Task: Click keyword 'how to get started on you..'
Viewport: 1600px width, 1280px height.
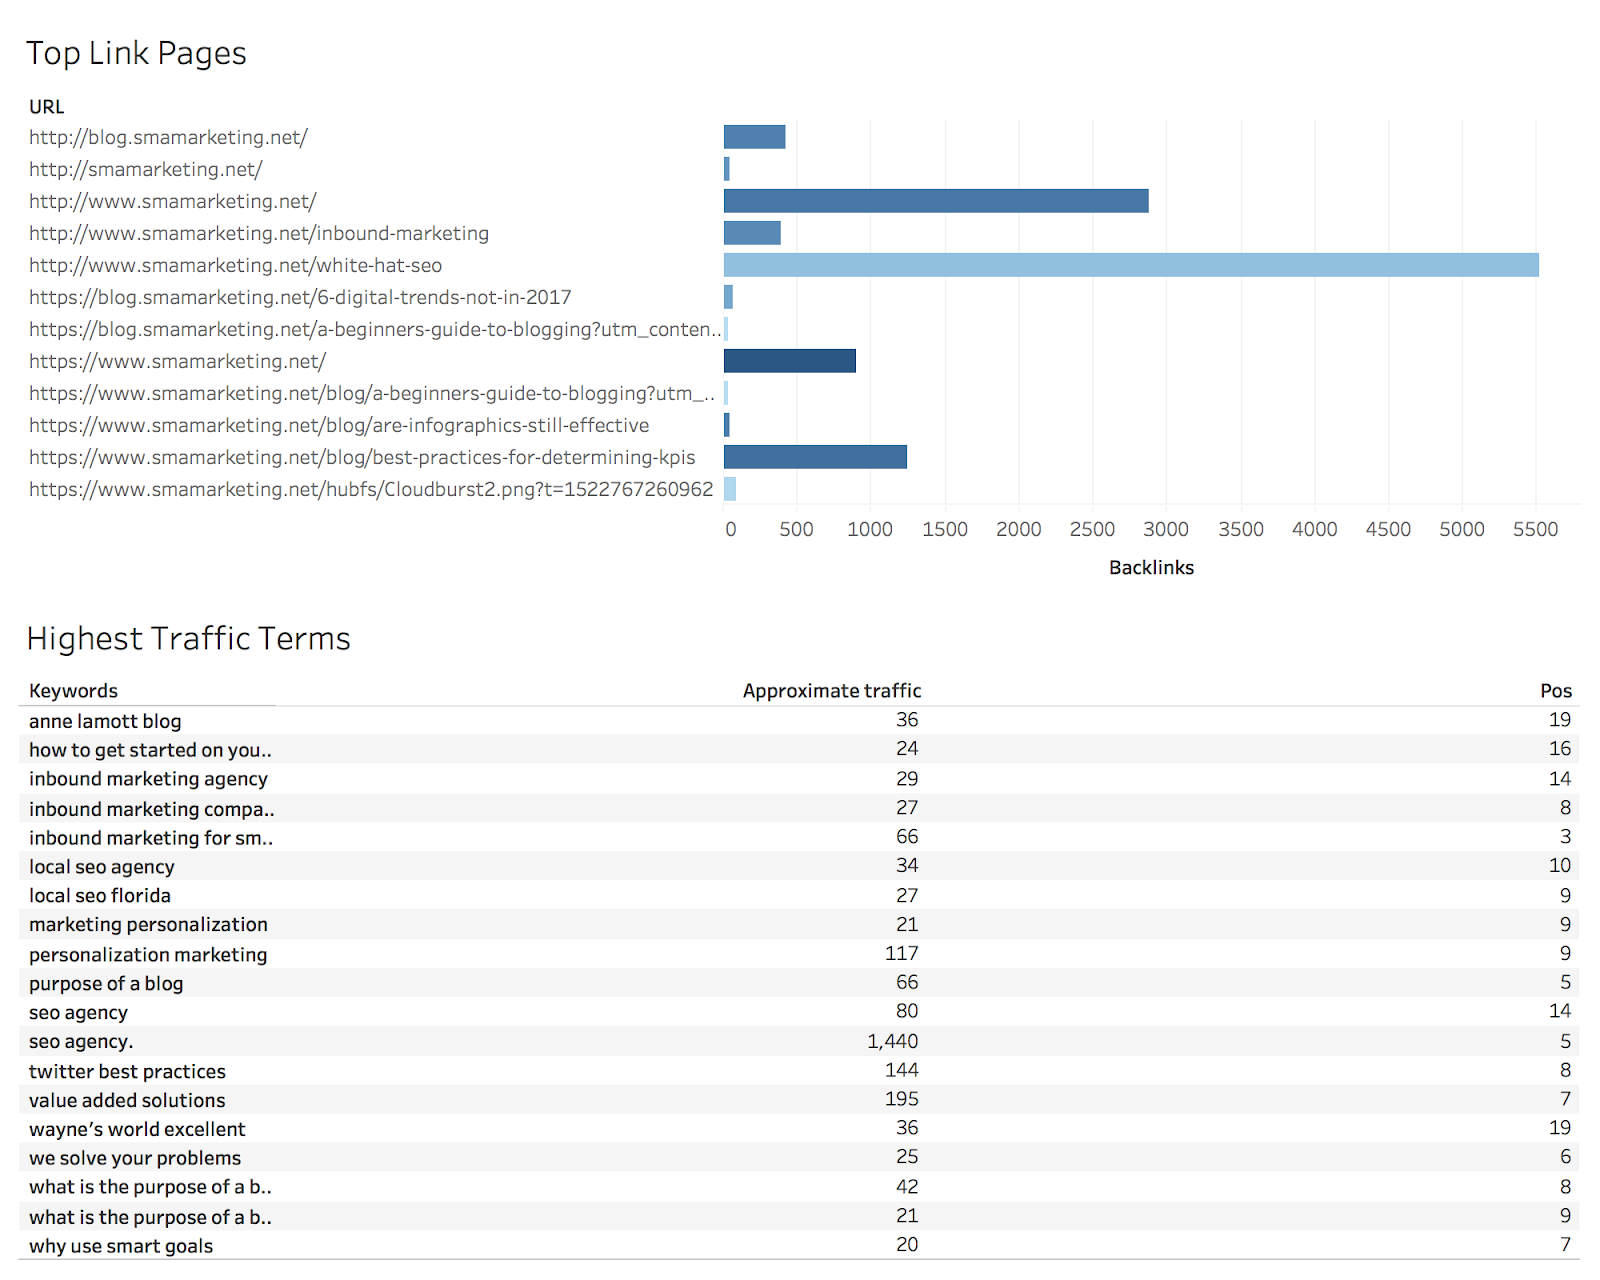Action: tap(150, 750)
